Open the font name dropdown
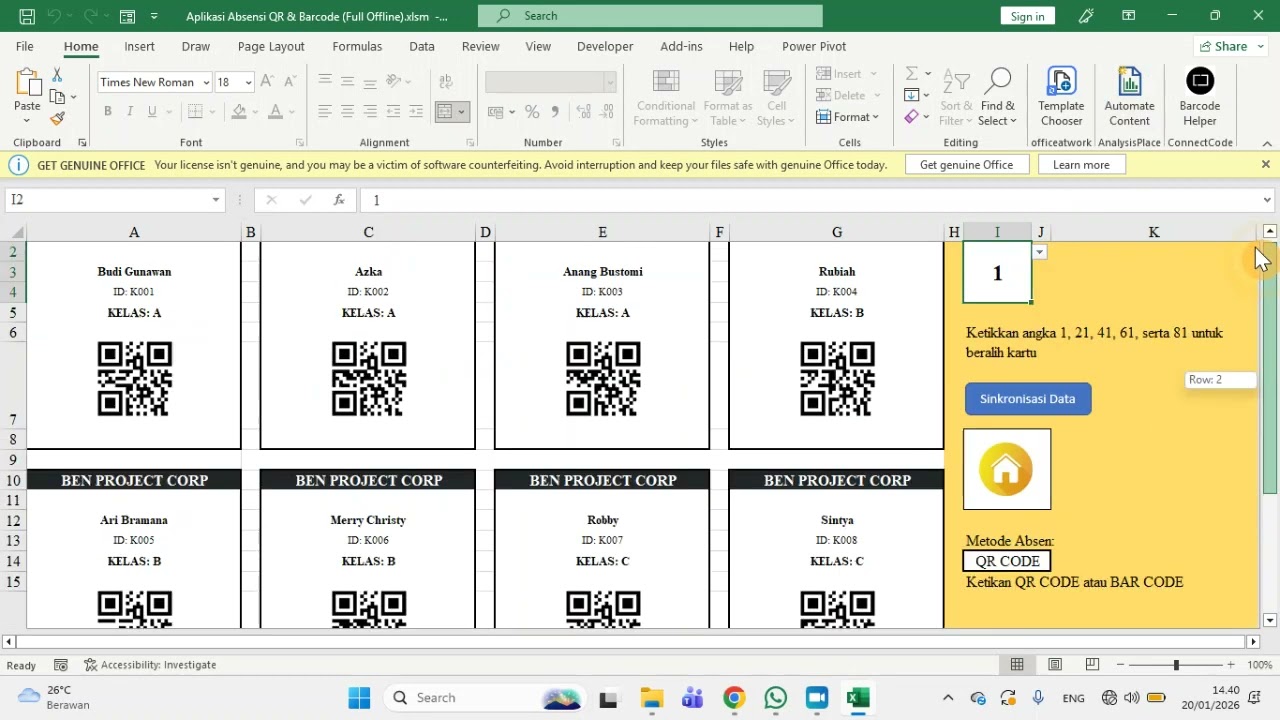 [206, 83]
